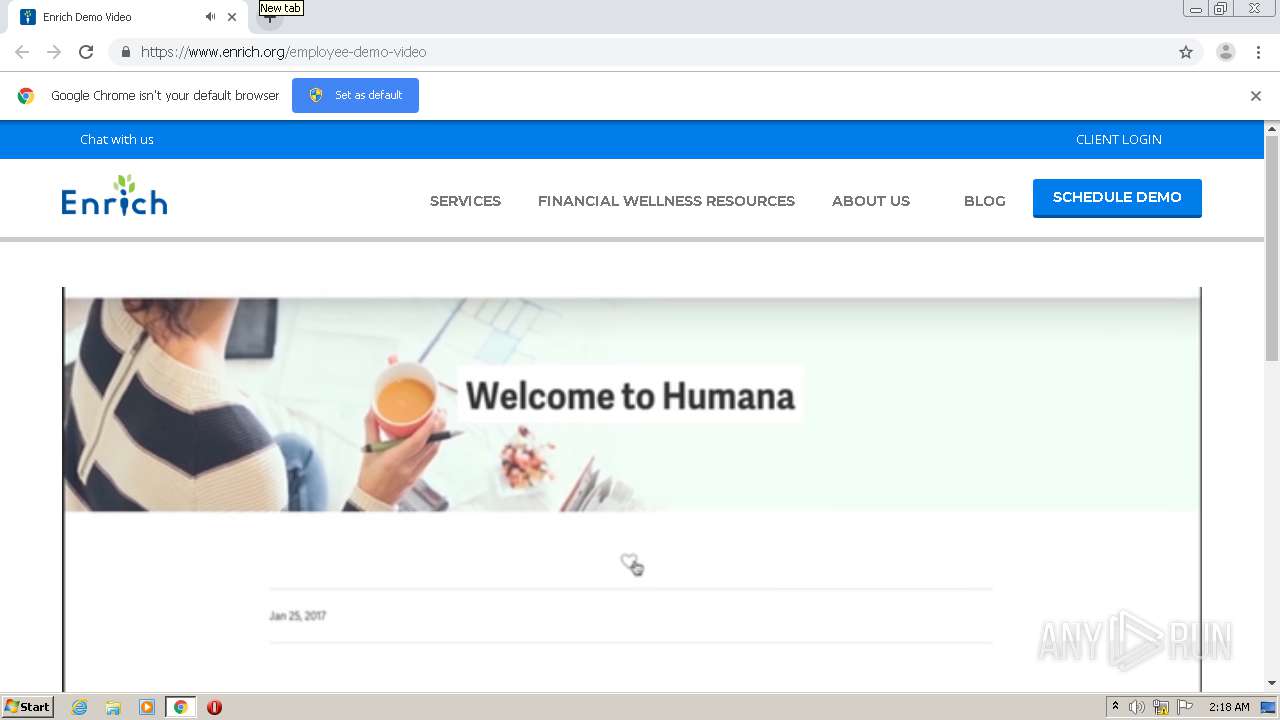Select the Enrich Demo Video tab
Image resolution: width=1280 pixels, height=720 pixels.
125,17
